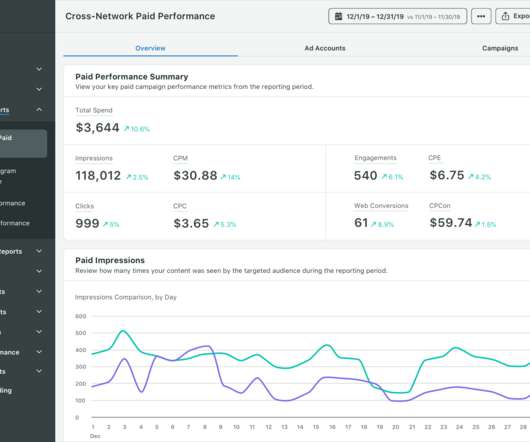Click the 'CPCon' metric label
The height and width of the screenshot is (442, 530).
pyautogui.click(x=440, y=206)
